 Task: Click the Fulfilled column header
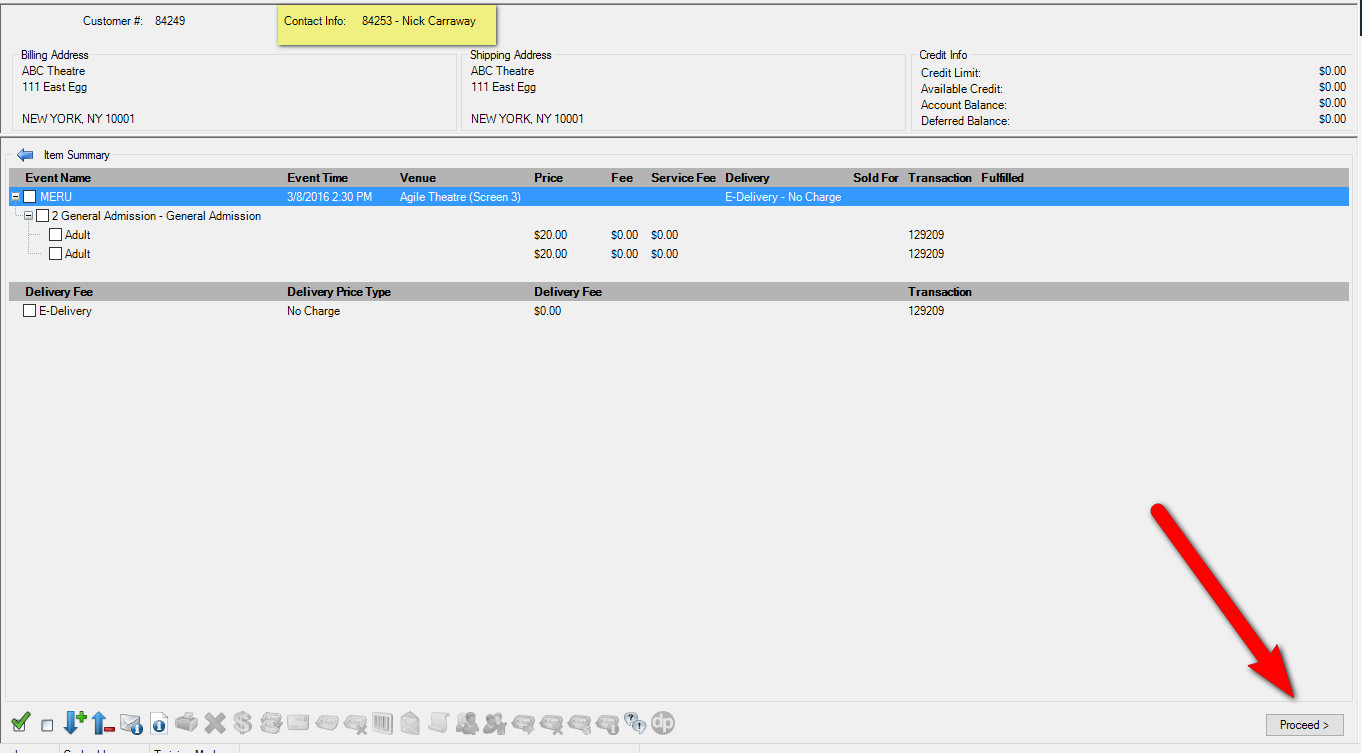coord(1003,178)
